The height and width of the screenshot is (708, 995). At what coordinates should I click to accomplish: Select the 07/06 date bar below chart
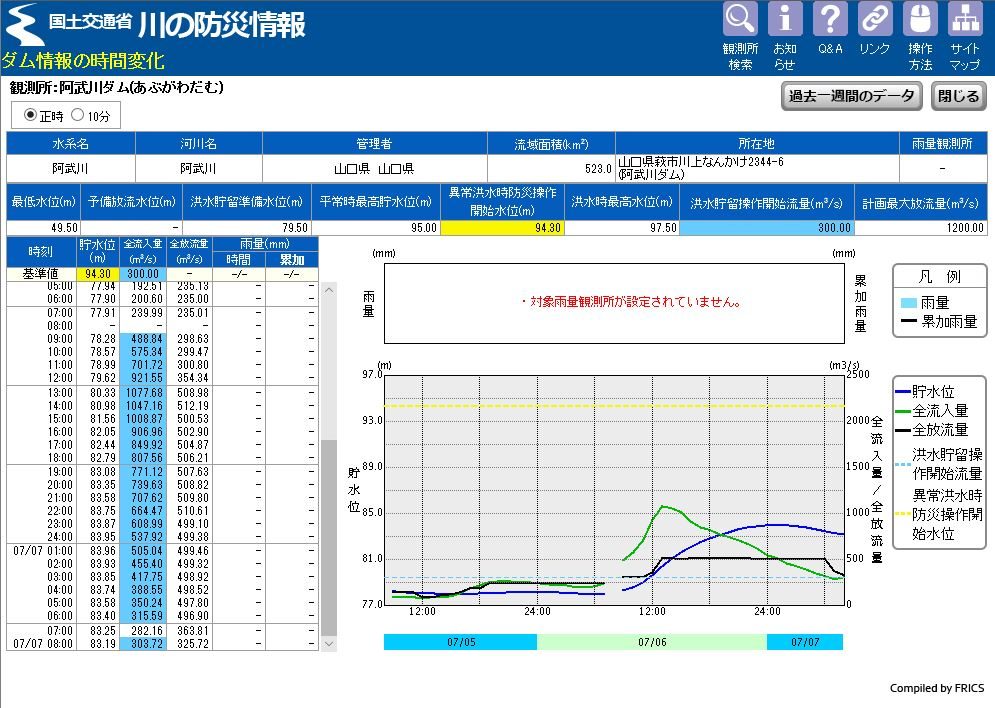click(x=652, y=642)
